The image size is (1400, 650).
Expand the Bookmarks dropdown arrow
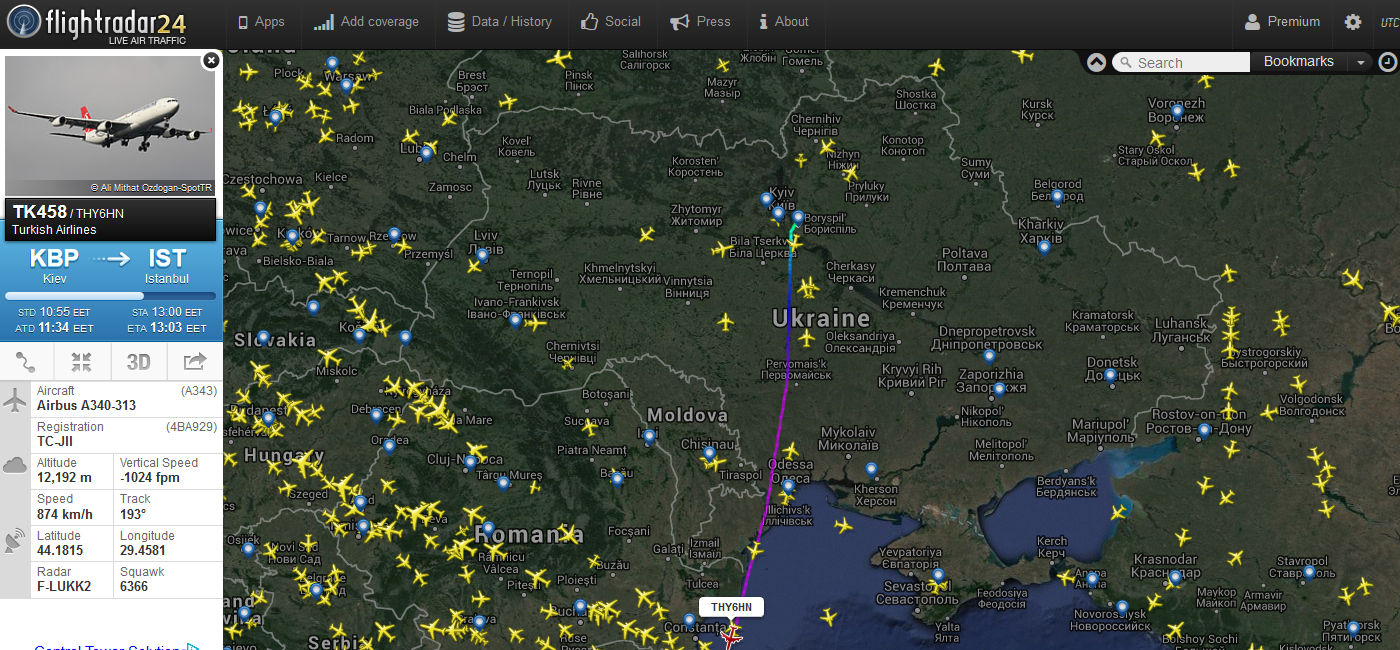tap(1360, 62)
